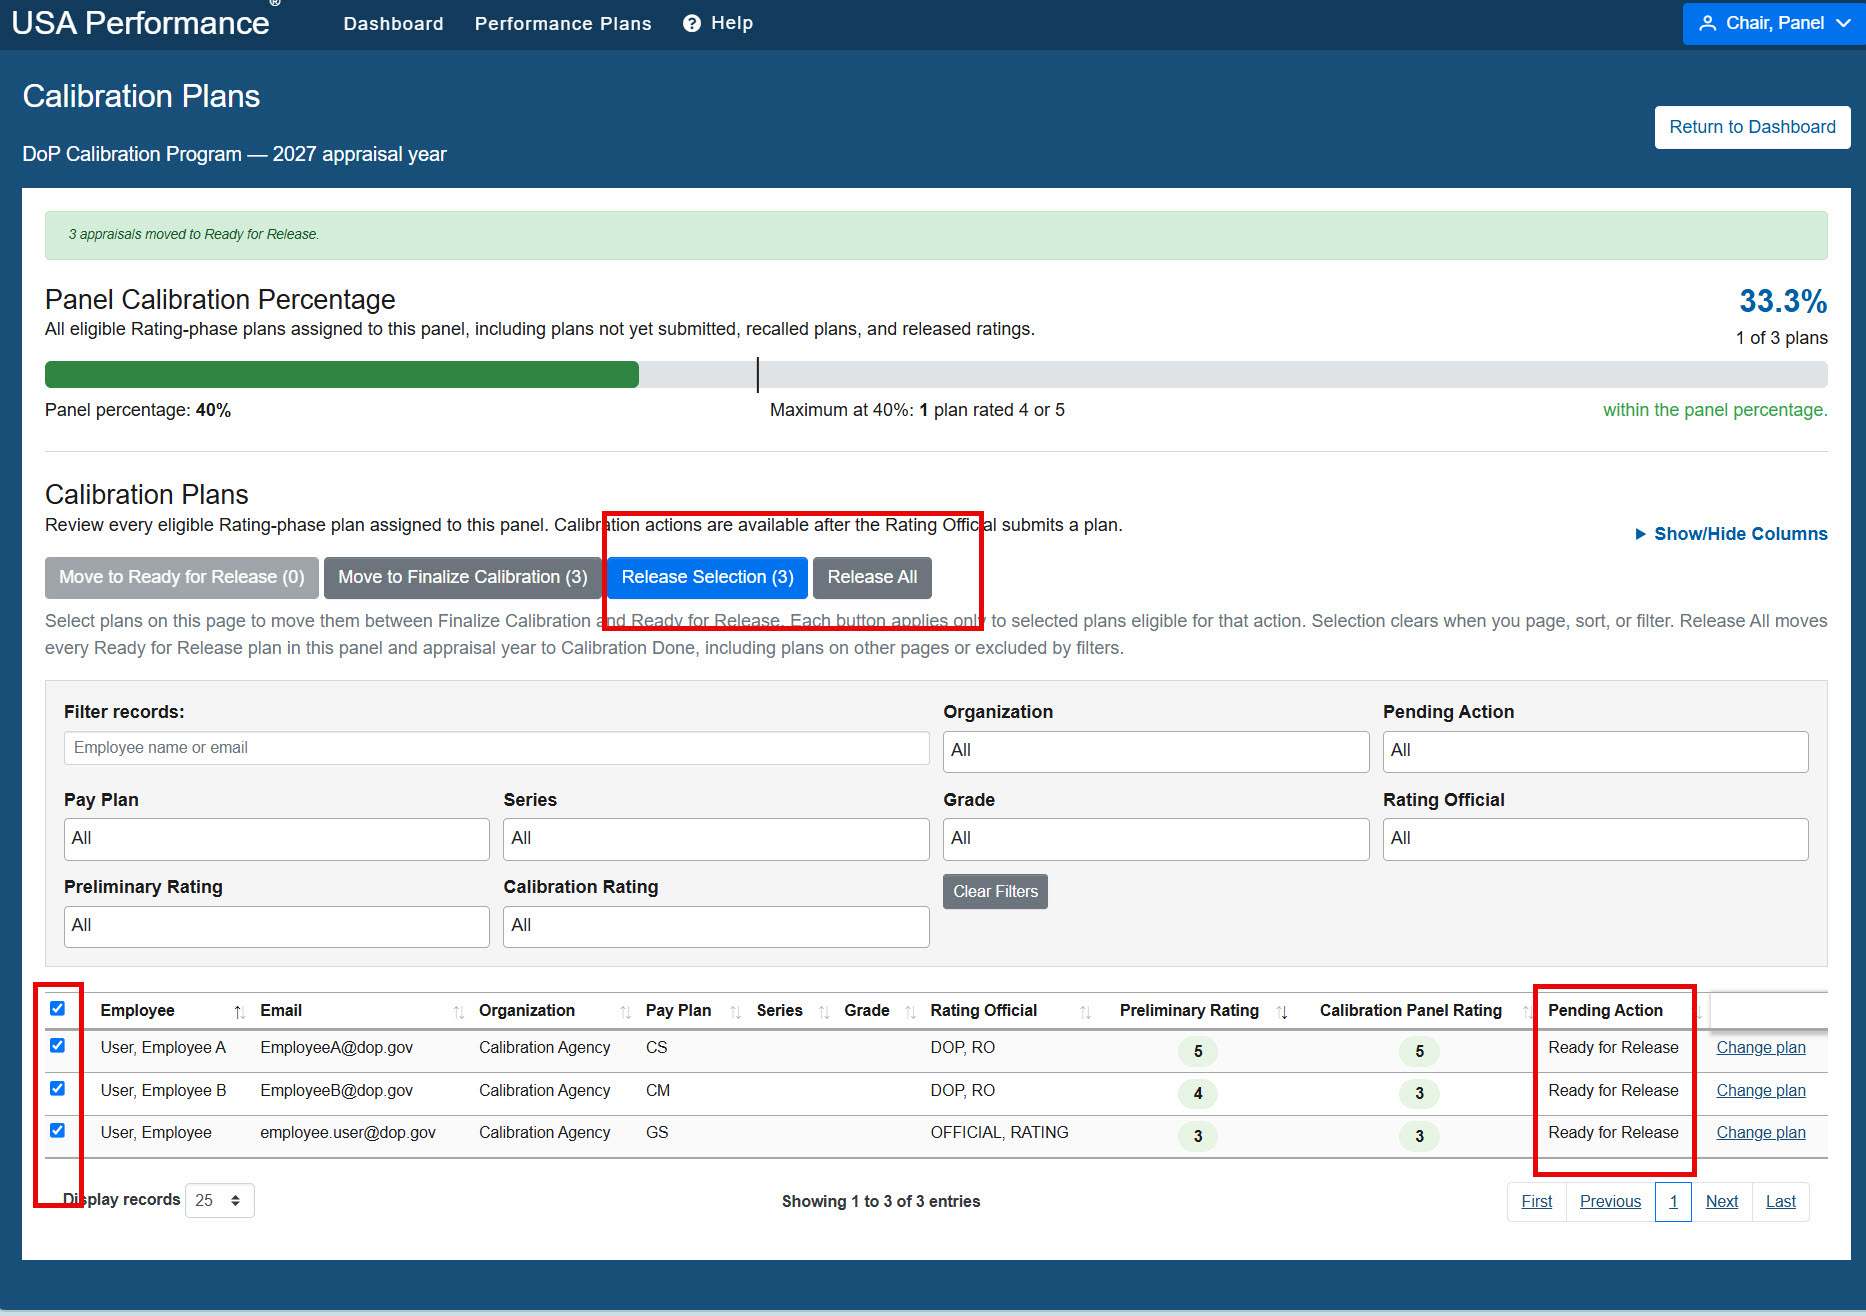Toggle the select-all checkbox in table header

pos(57,1008)
